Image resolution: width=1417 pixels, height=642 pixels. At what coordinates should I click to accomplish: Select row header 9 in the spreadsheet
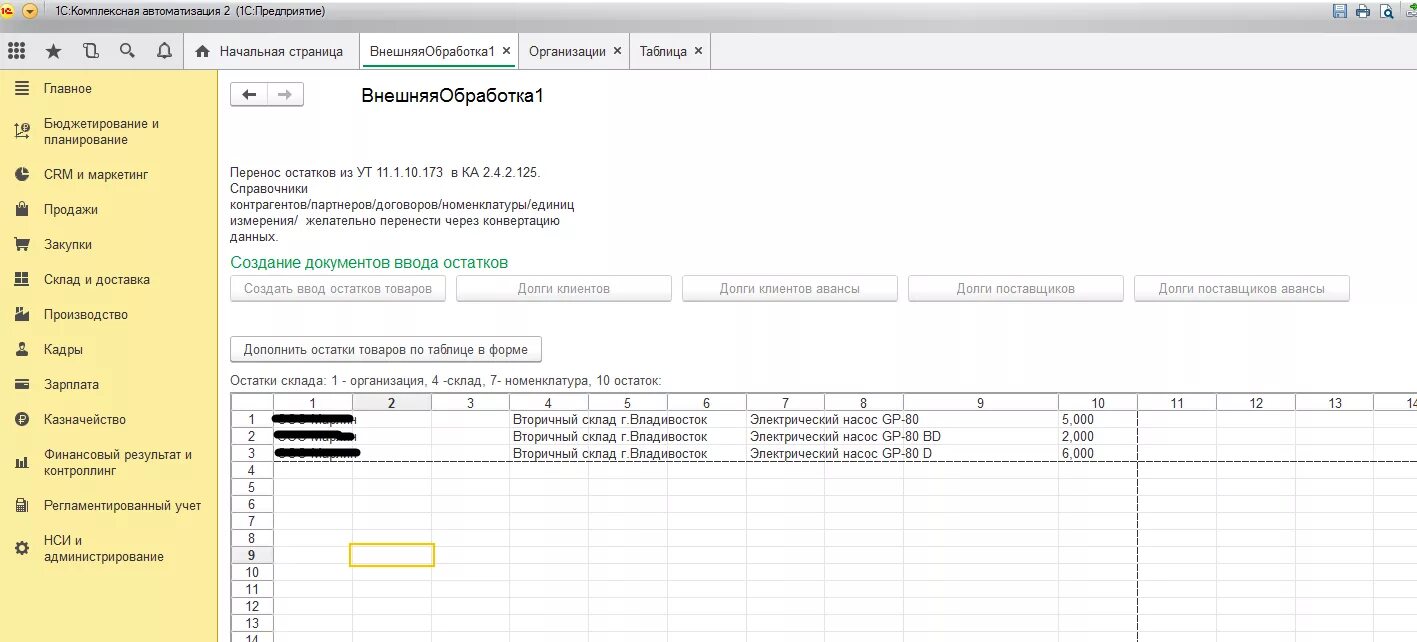pyautogui.click(x=252, y=555)
